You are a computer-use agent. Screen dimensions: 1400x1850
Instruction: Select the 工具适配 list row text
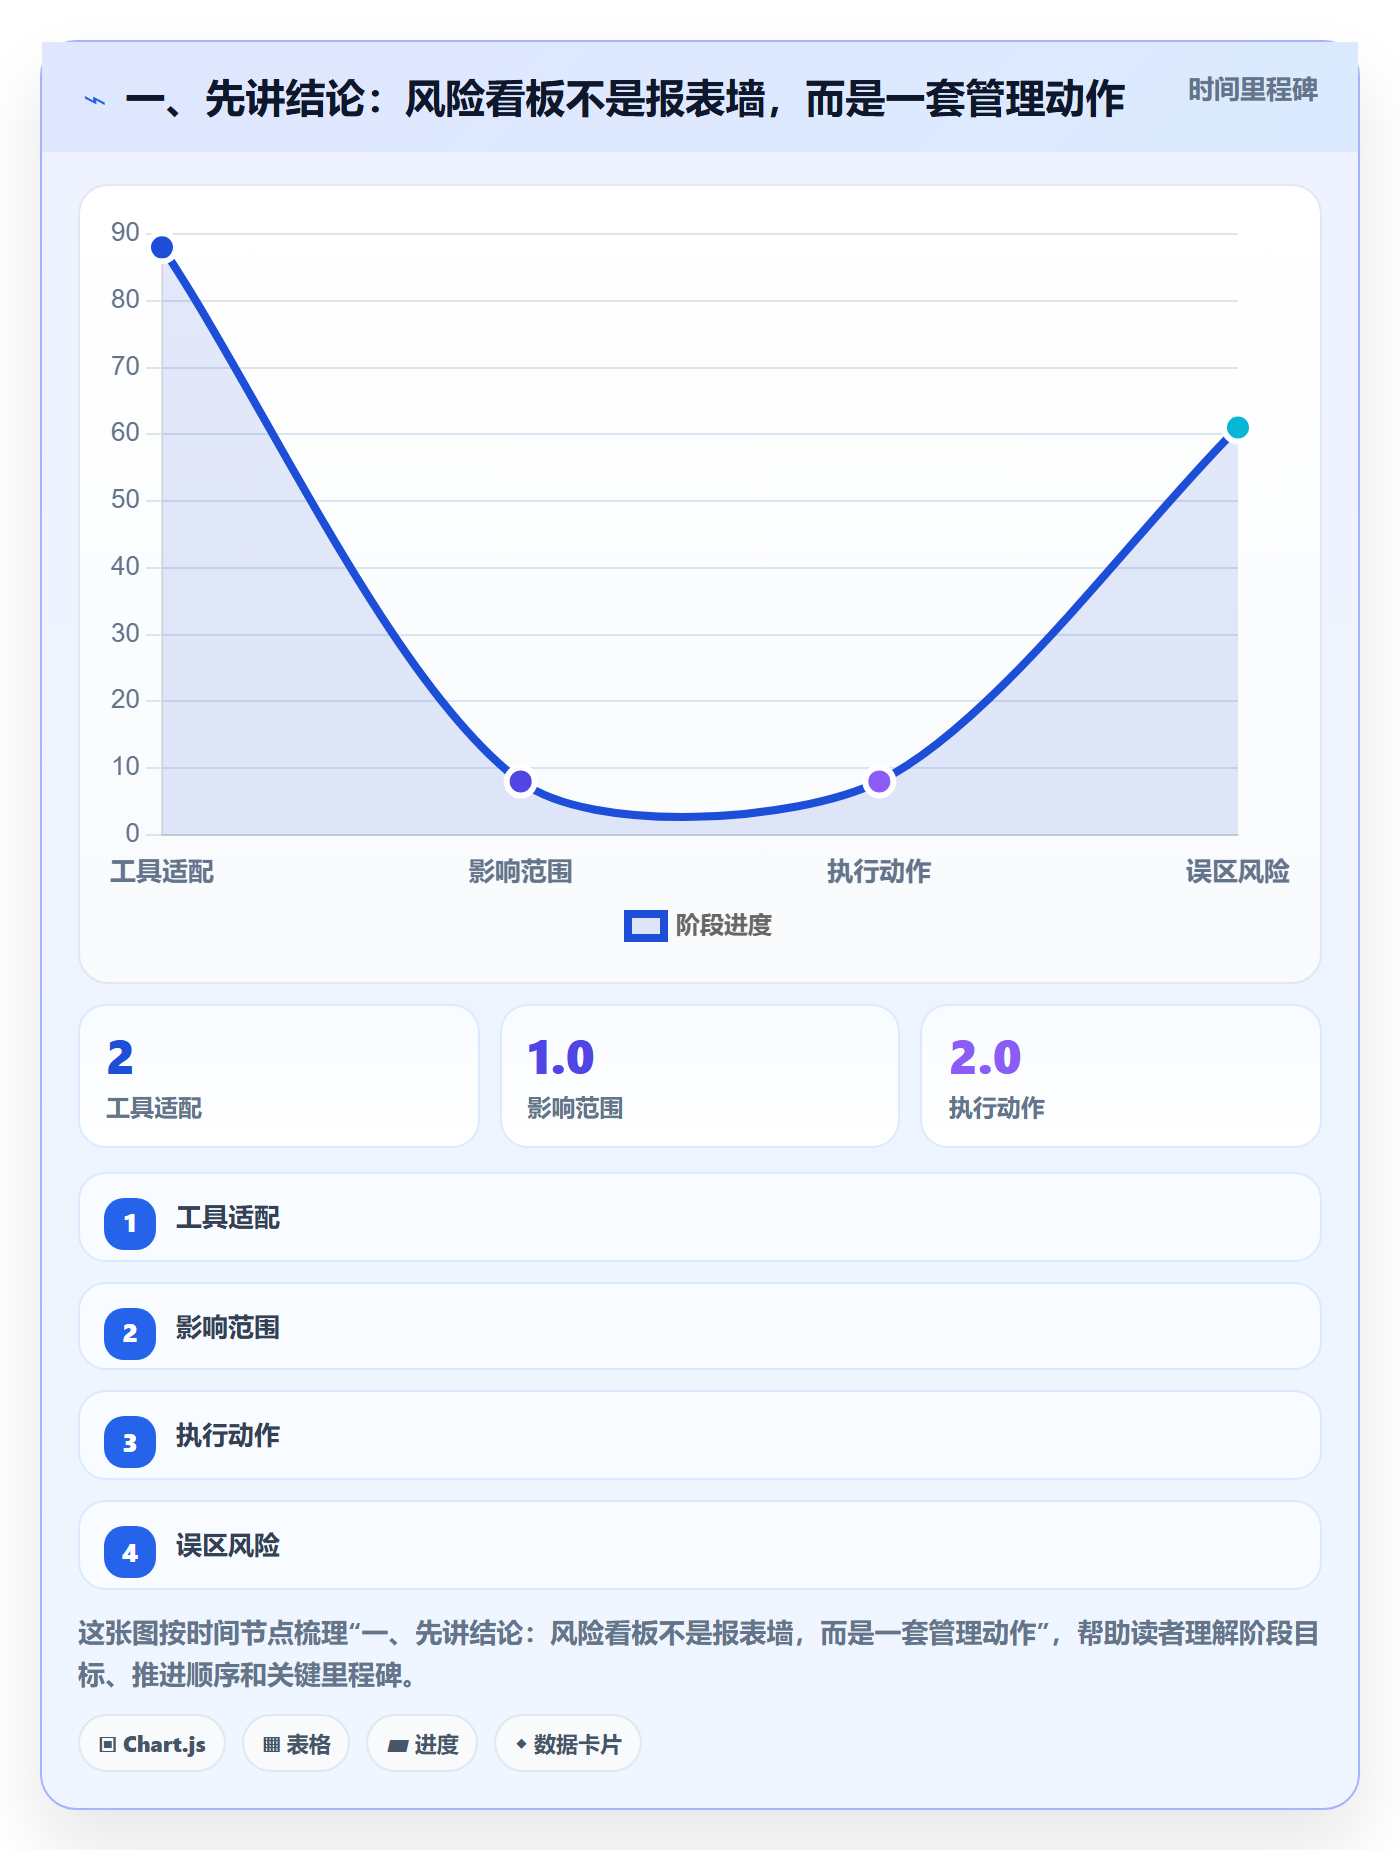point(228,1218)
